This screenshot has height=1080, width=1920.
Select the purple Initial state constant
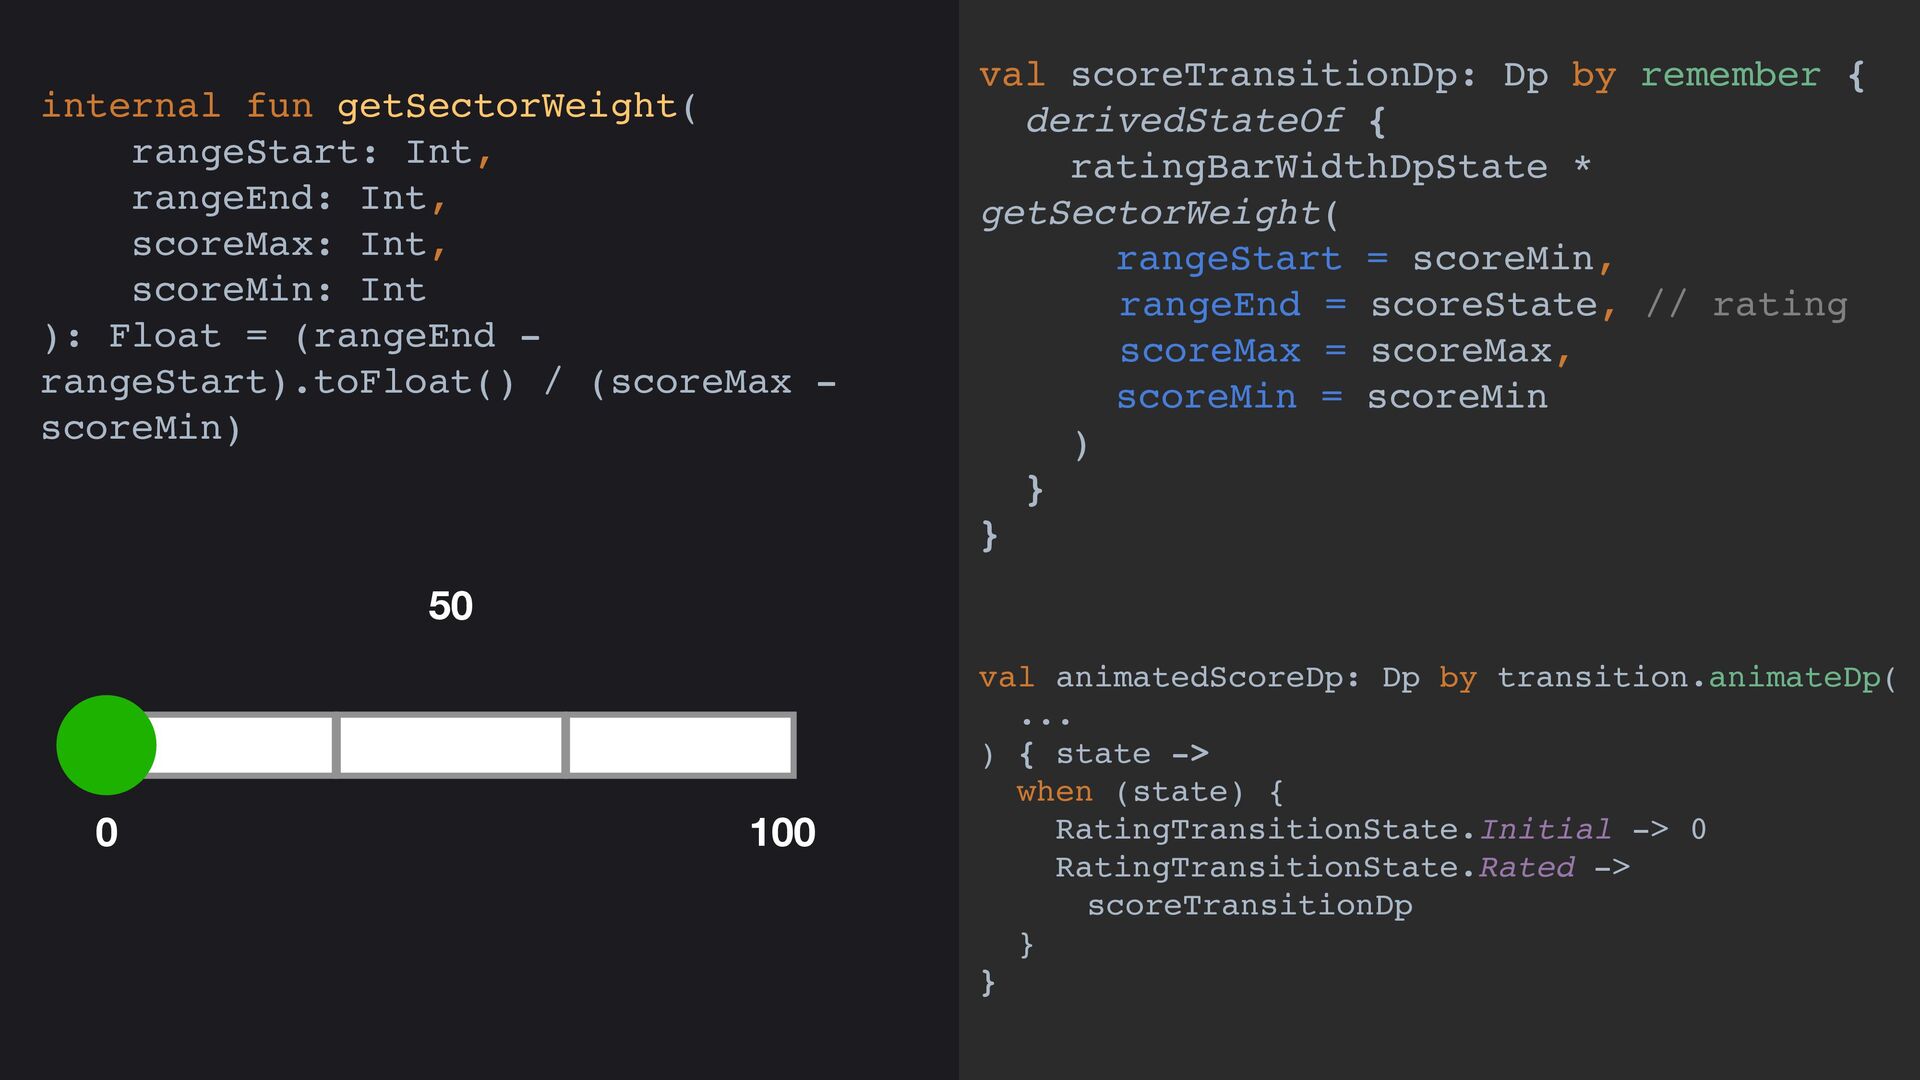coord(1545,830)
